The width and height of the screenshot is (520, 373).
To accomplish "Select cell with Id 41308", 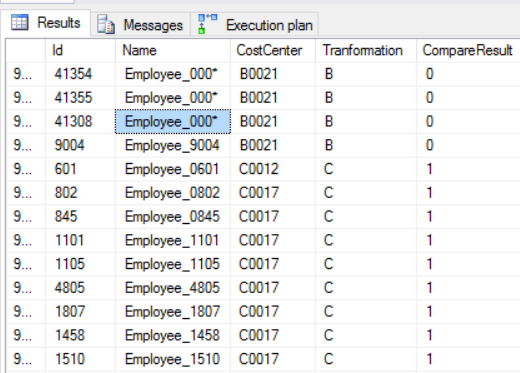I will click(x=80, y=121).
